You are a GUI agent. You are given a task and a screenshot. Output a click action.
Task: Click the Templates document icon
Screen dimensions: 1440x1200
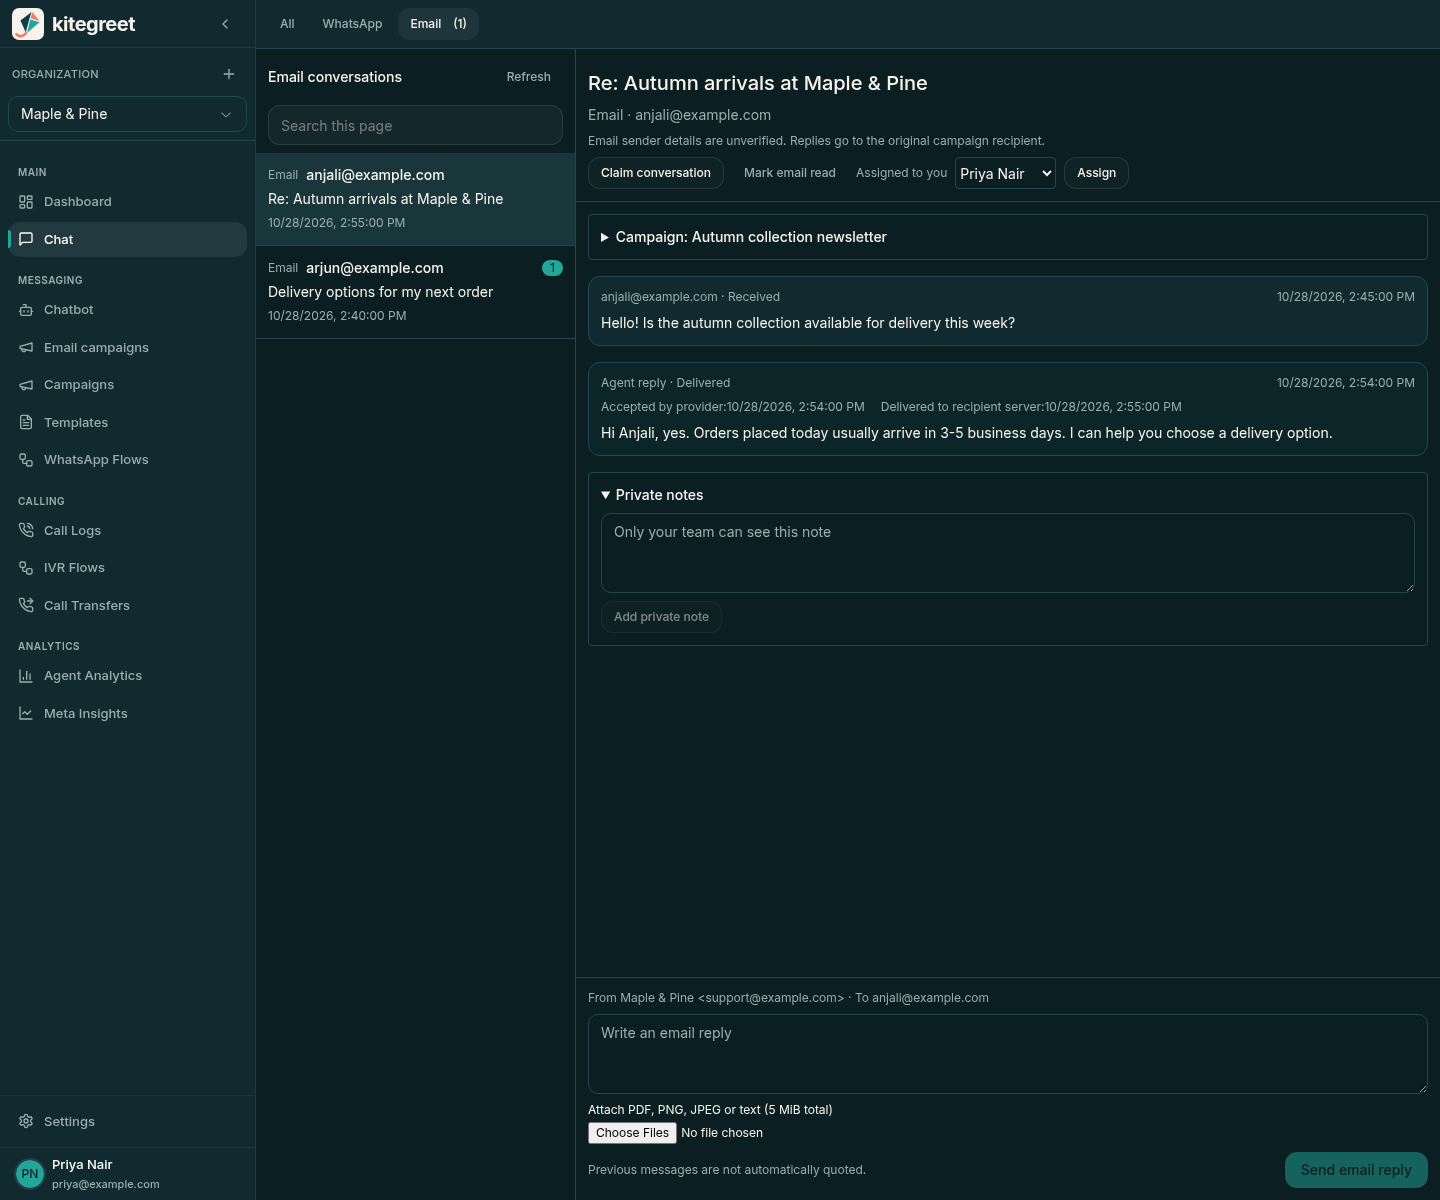click(26, 422)
